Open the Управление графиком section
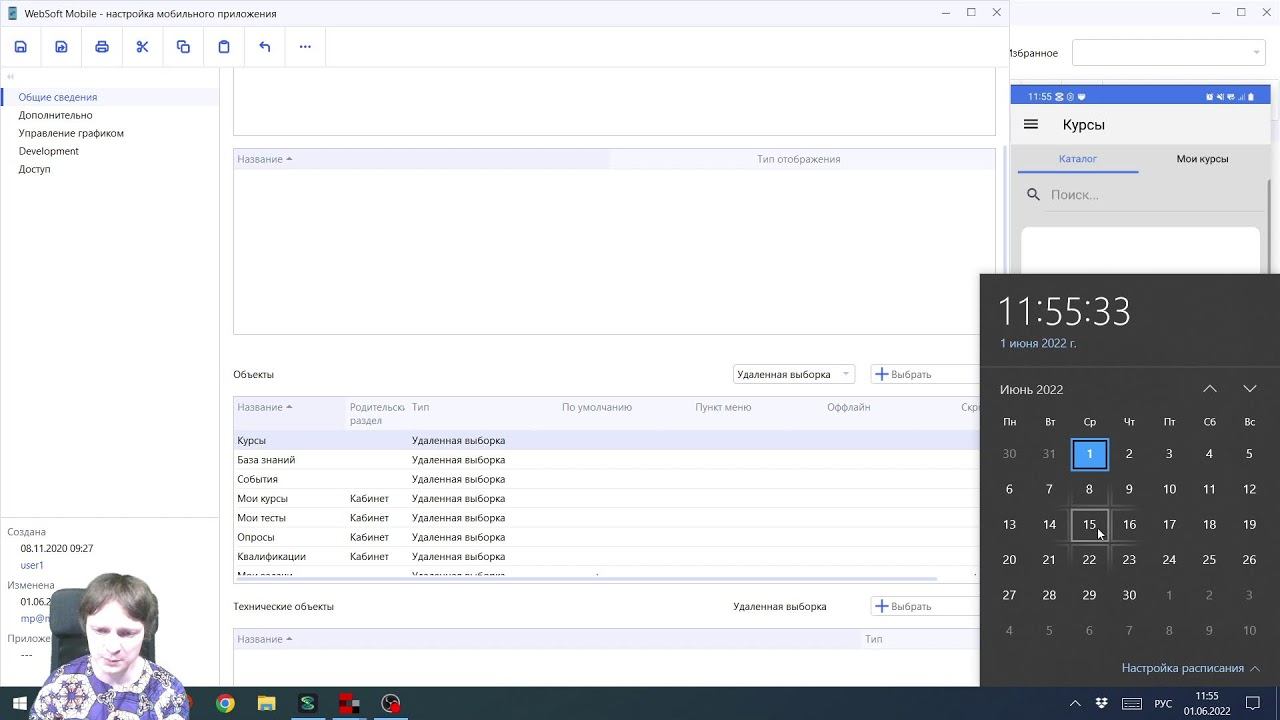This screenshot has height=720, width=1280. pos(71,133)
